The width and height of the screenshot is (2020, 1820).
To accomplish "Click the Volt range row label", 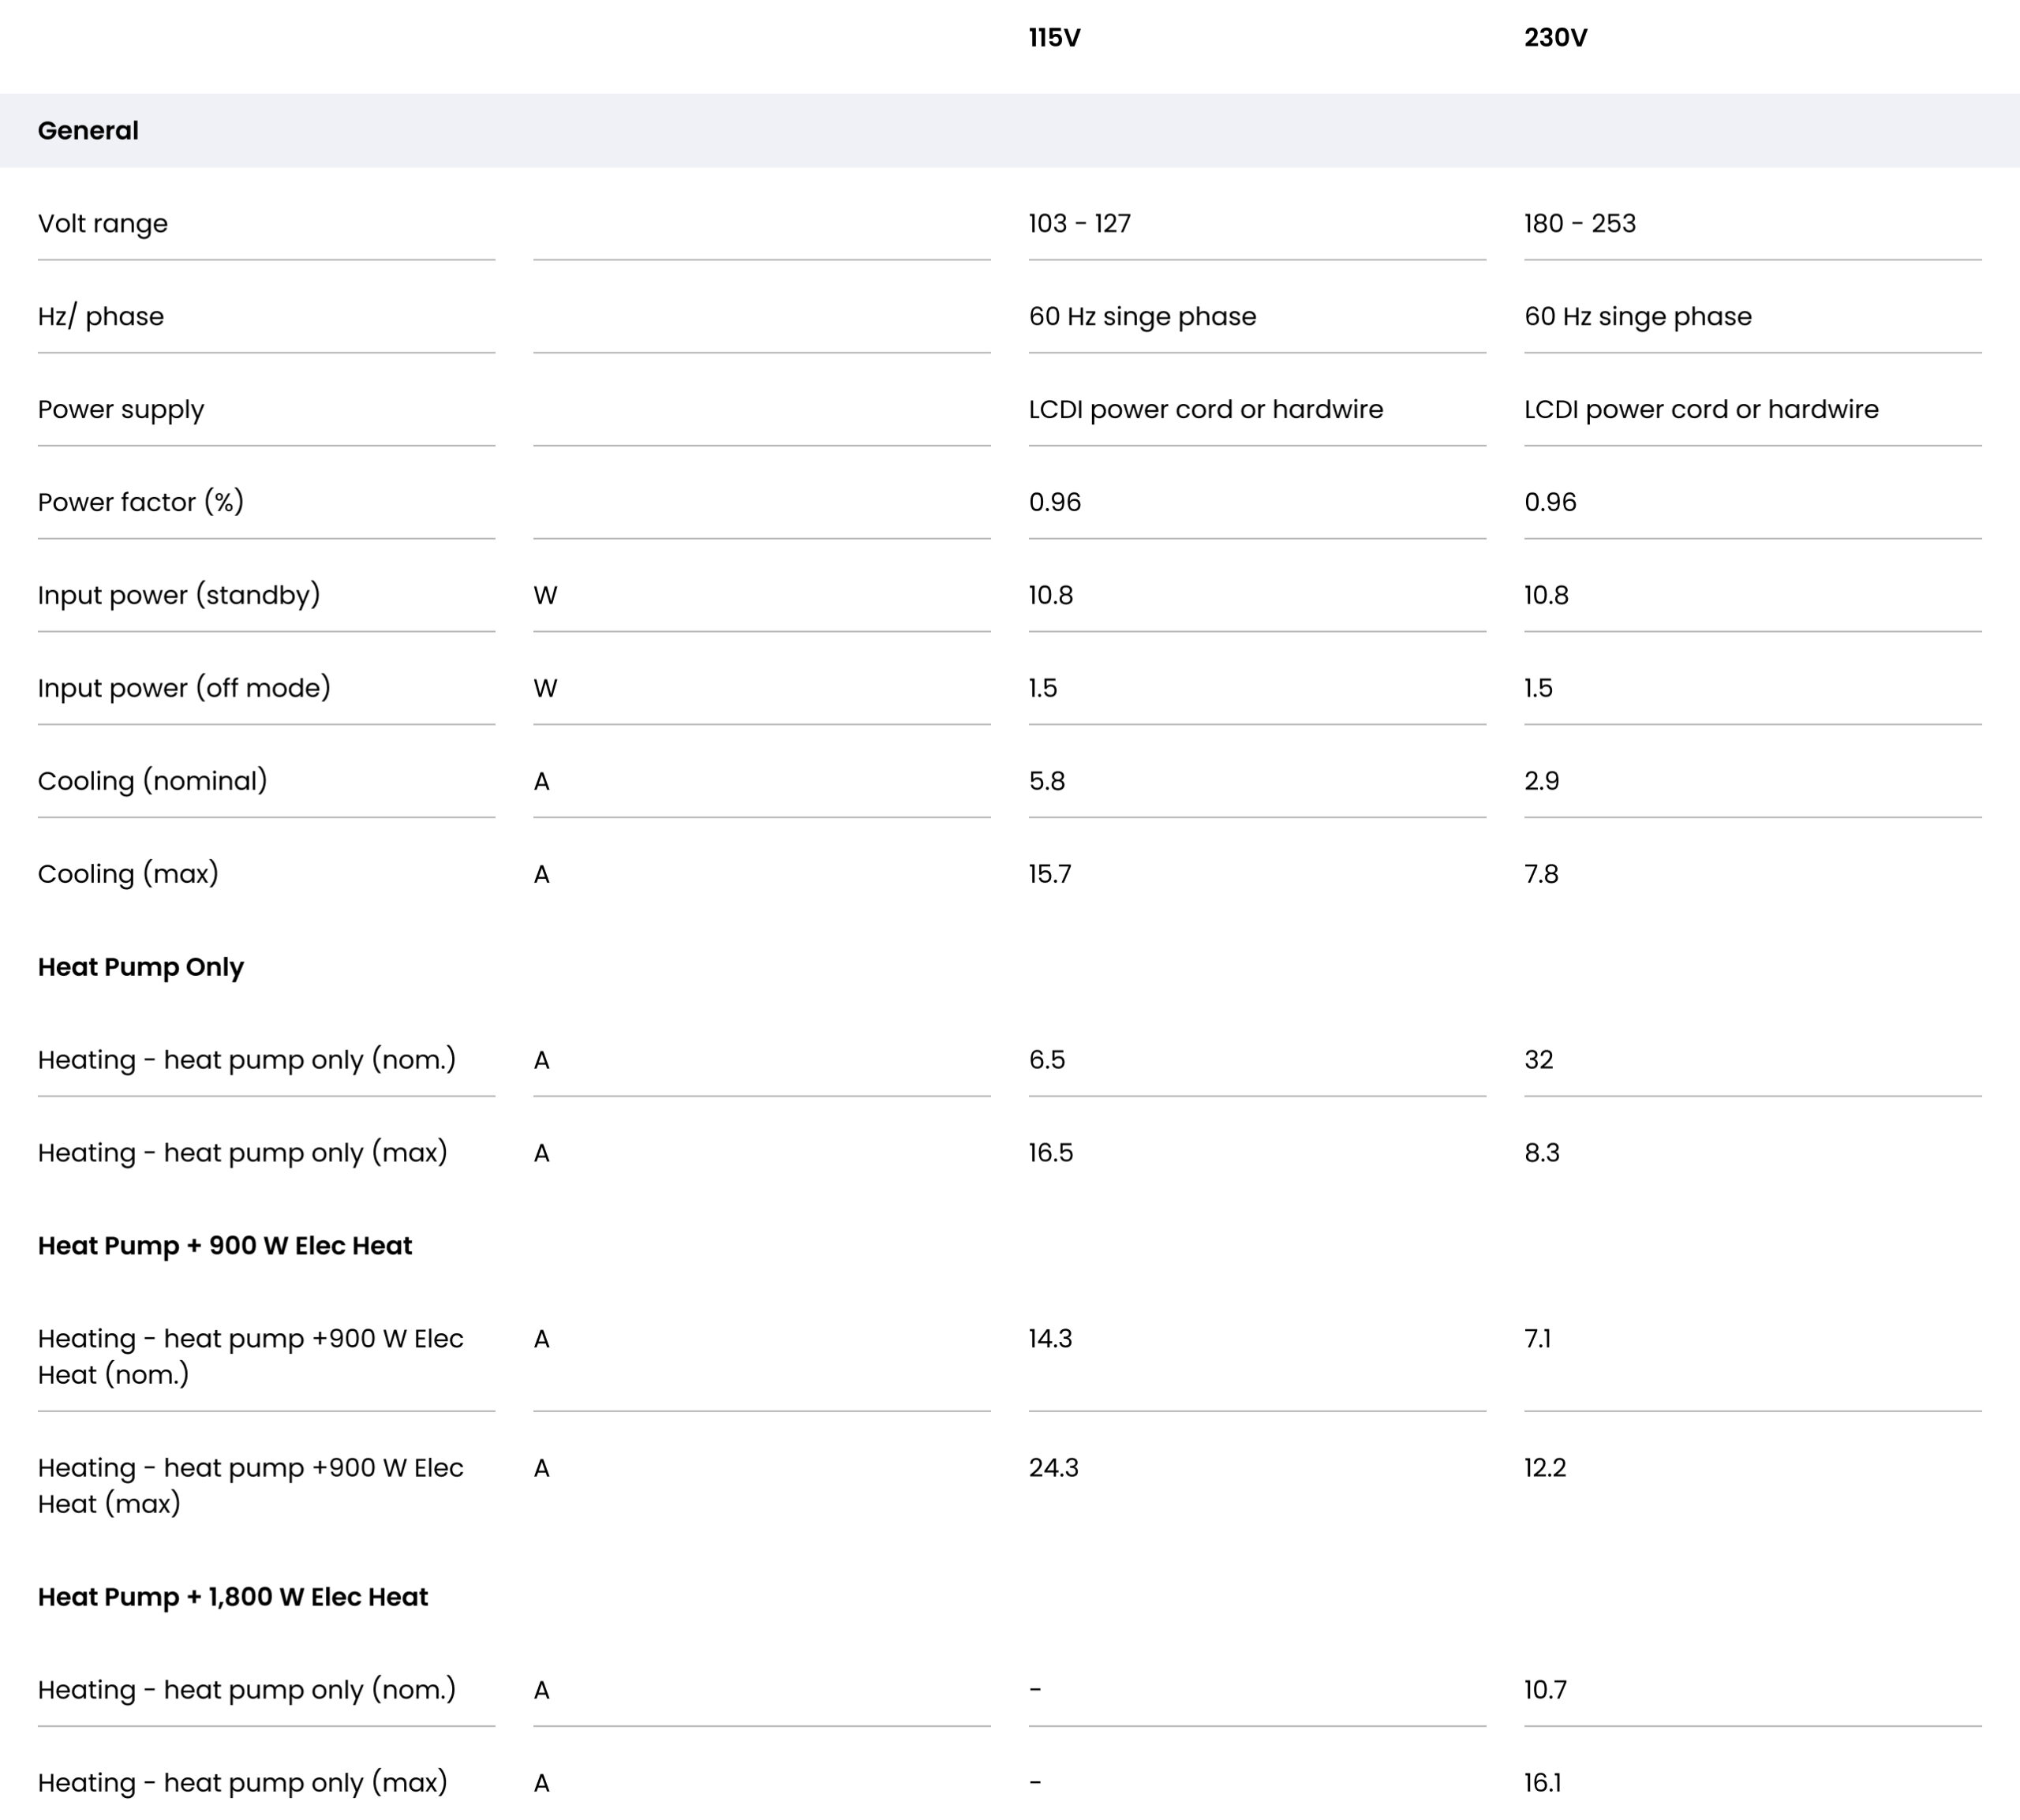I will pyautogui.click(x=103, y=224).
